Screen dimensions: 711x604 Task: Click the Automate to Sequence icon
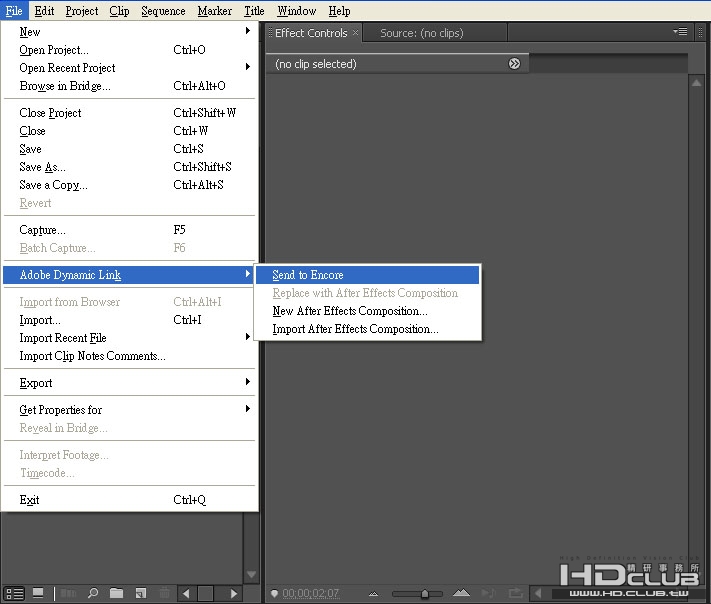[68, 593]
